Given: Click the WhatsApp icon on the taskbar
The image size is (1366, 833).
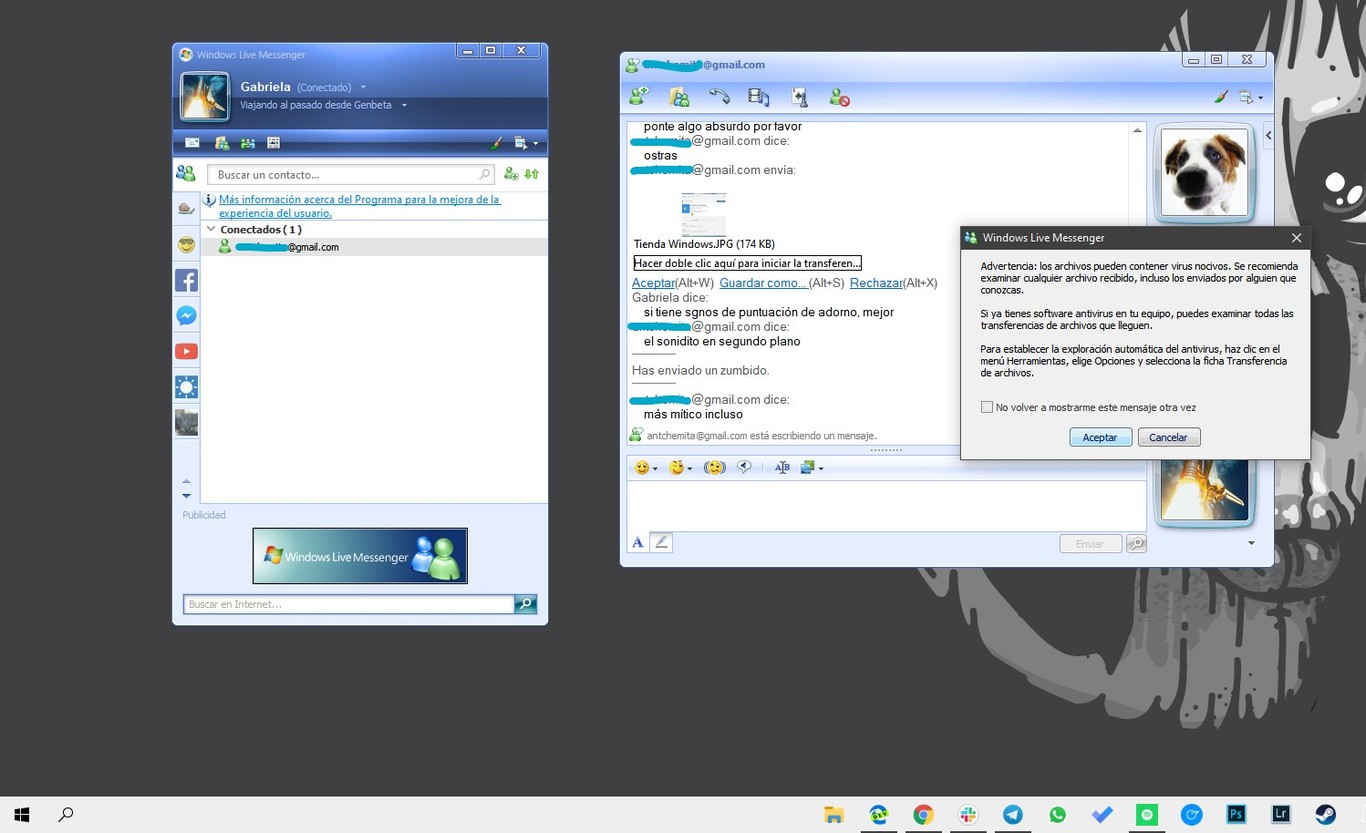Looking at the screenshot, I should coord(1057,814).
